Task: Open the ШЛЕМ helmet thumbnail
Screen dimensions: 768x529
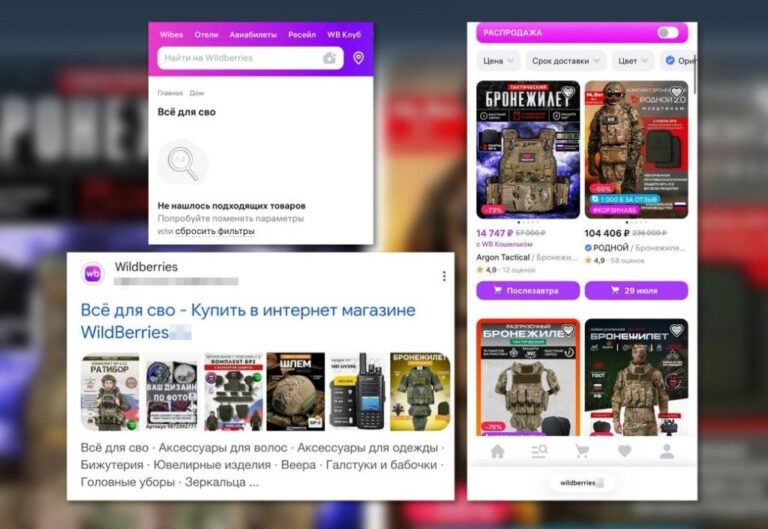Action: pos(295,392)
